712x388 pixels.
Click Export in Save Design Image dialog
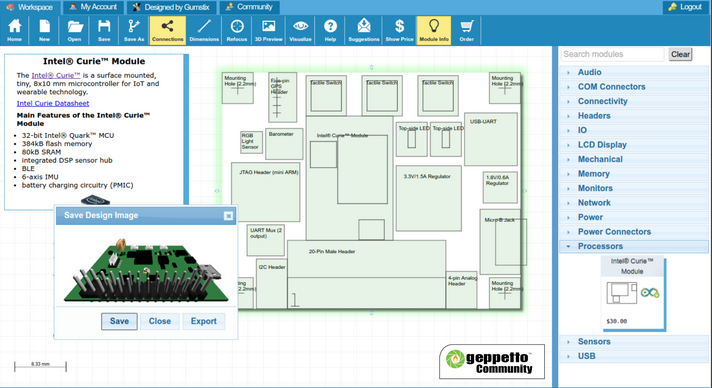(x=203, y=321)
